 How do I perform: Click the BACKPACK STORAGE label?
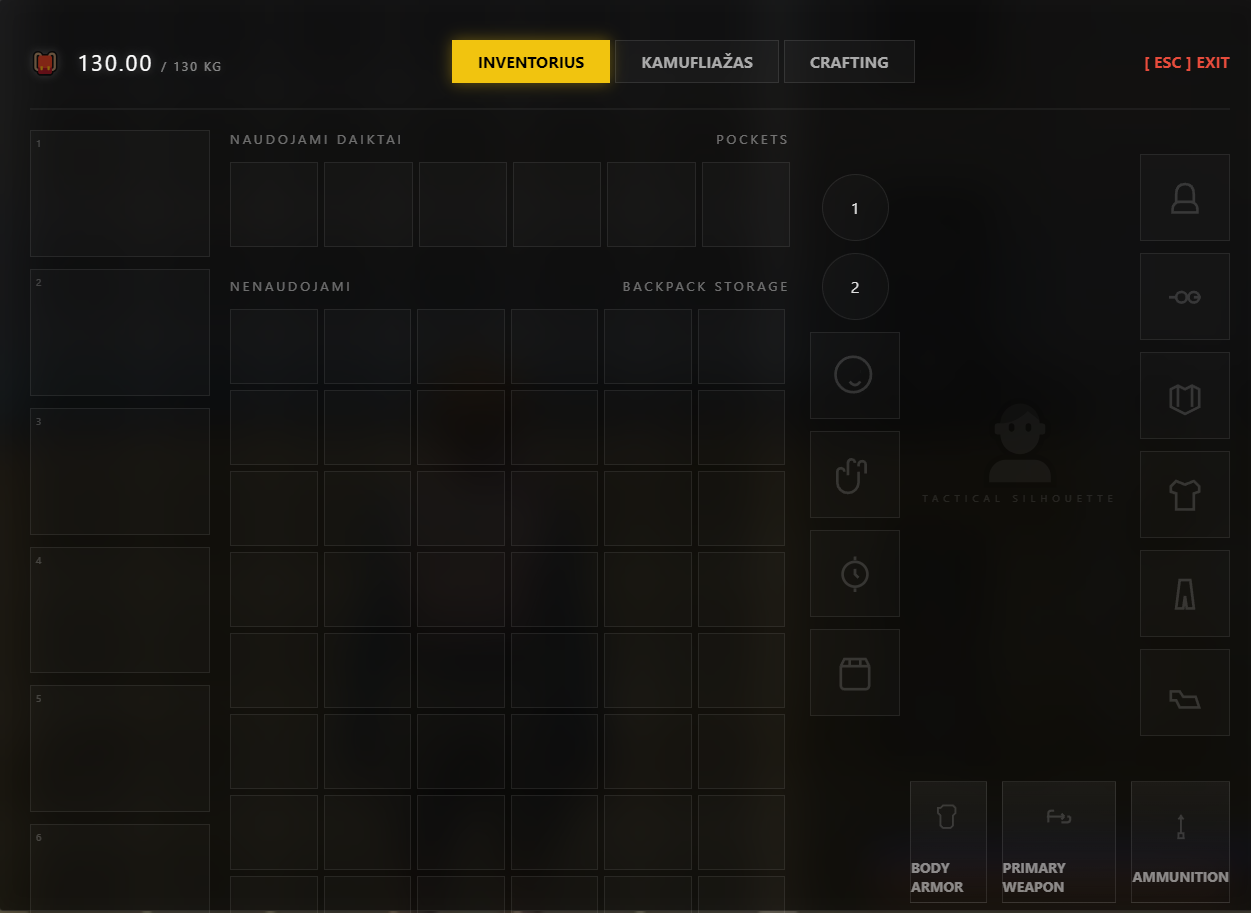coord(705,287)
